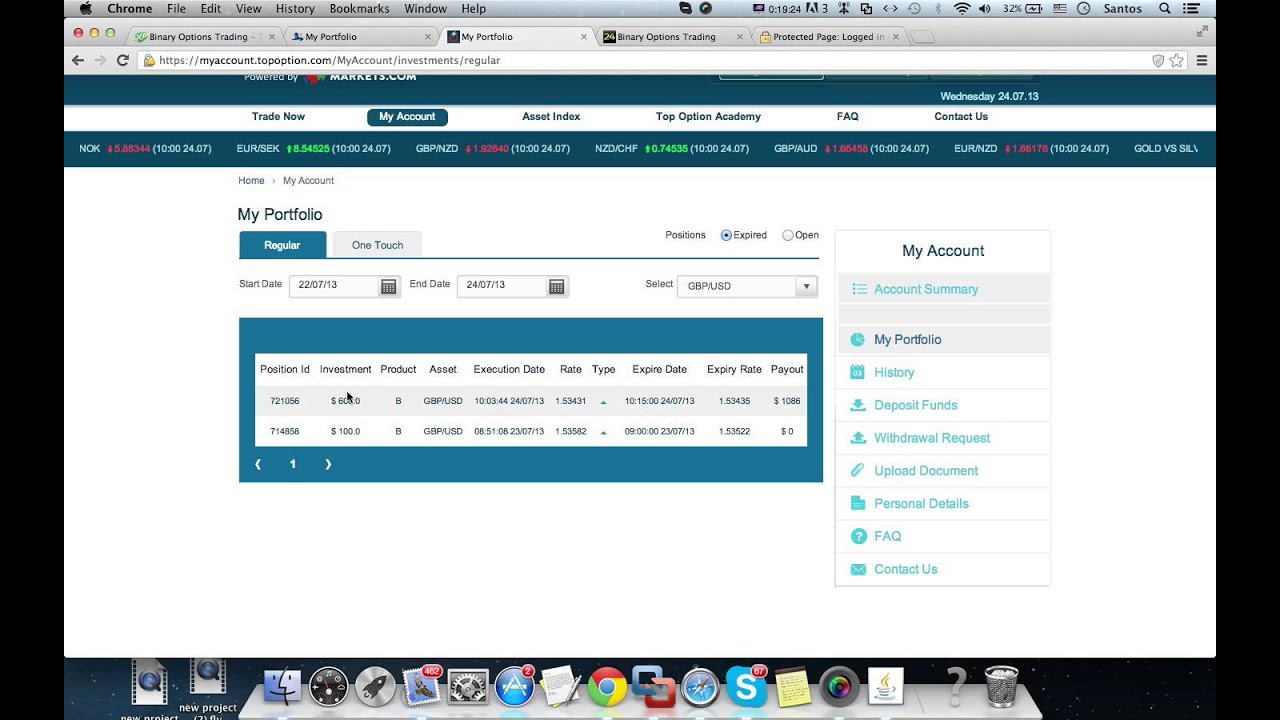Screen dimensions: 1280x720
Task: Click the $ 100.0 investment value
Action: pyautogui.click(x=345, y=432)
